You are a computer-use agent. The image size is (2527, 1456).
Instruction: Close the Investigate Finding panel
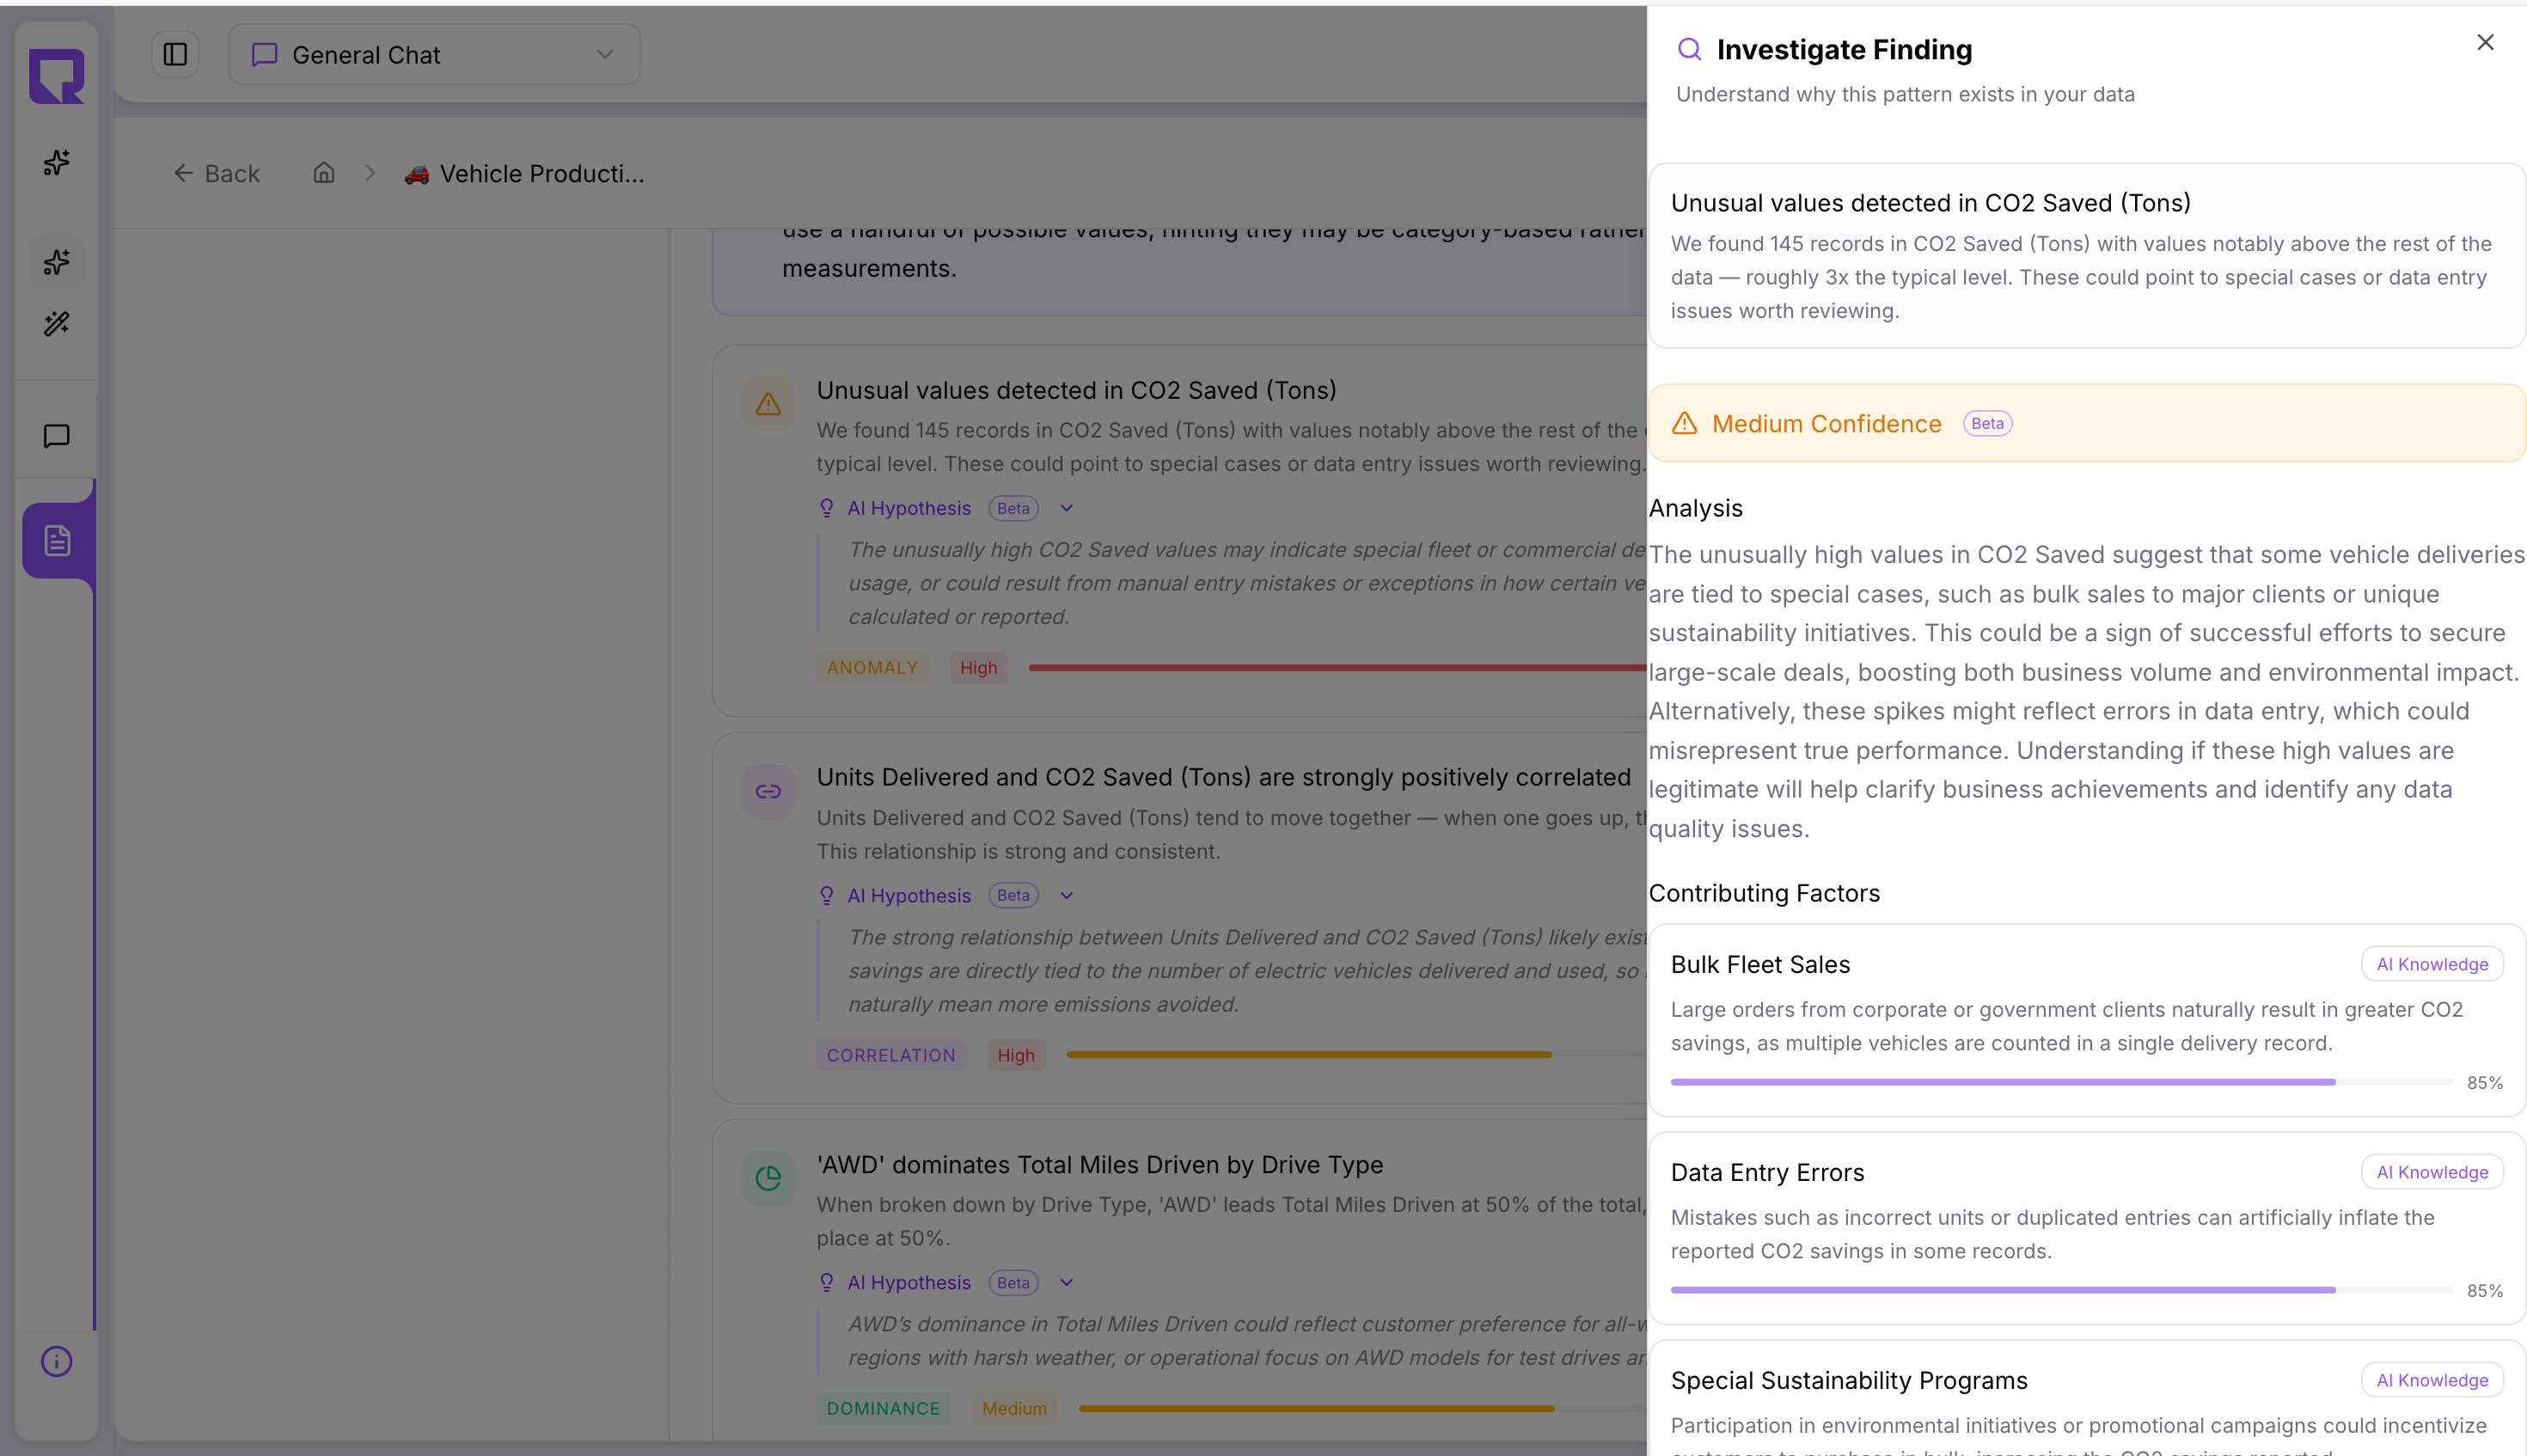click(x=2485, y=42)
